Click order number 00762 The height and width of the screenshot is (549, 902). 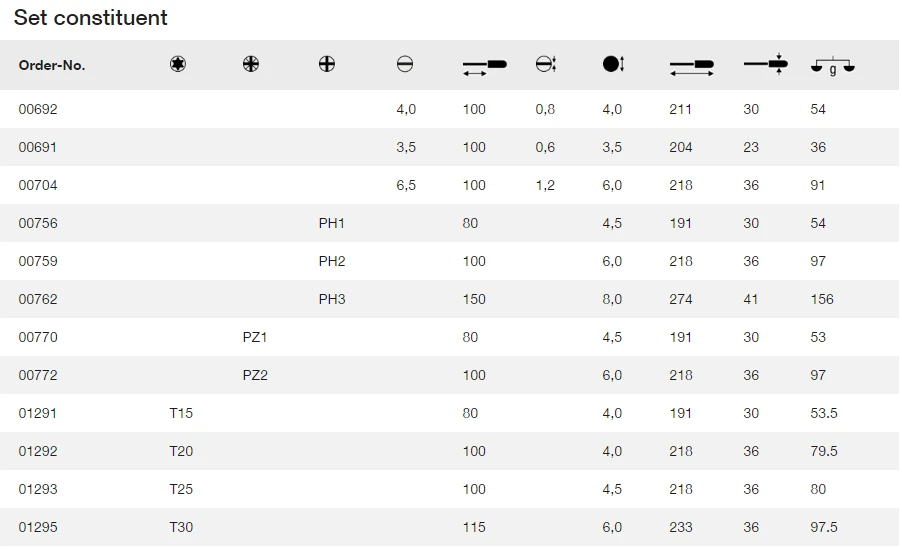pyautogui.click(x=38, y=299)
